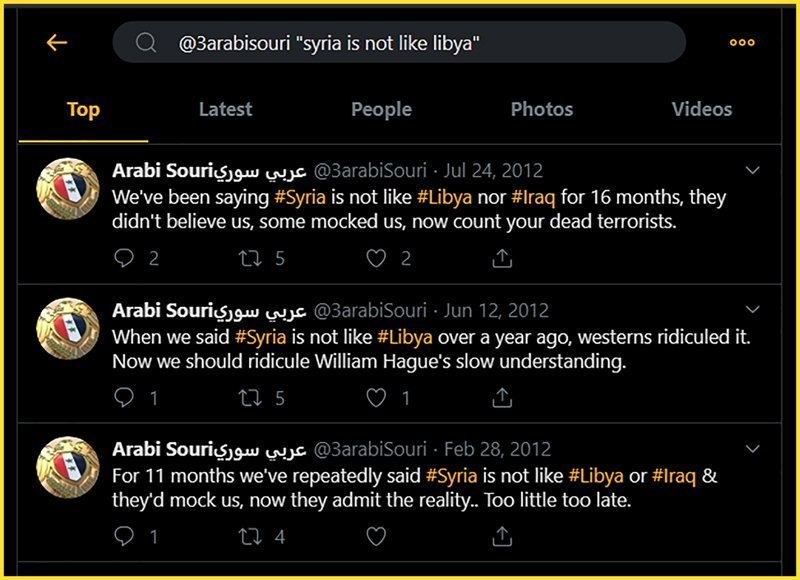This screenshot has height=580, width=800.
Task: Reply to the William Hague tweet
Action: pos(123,397)
